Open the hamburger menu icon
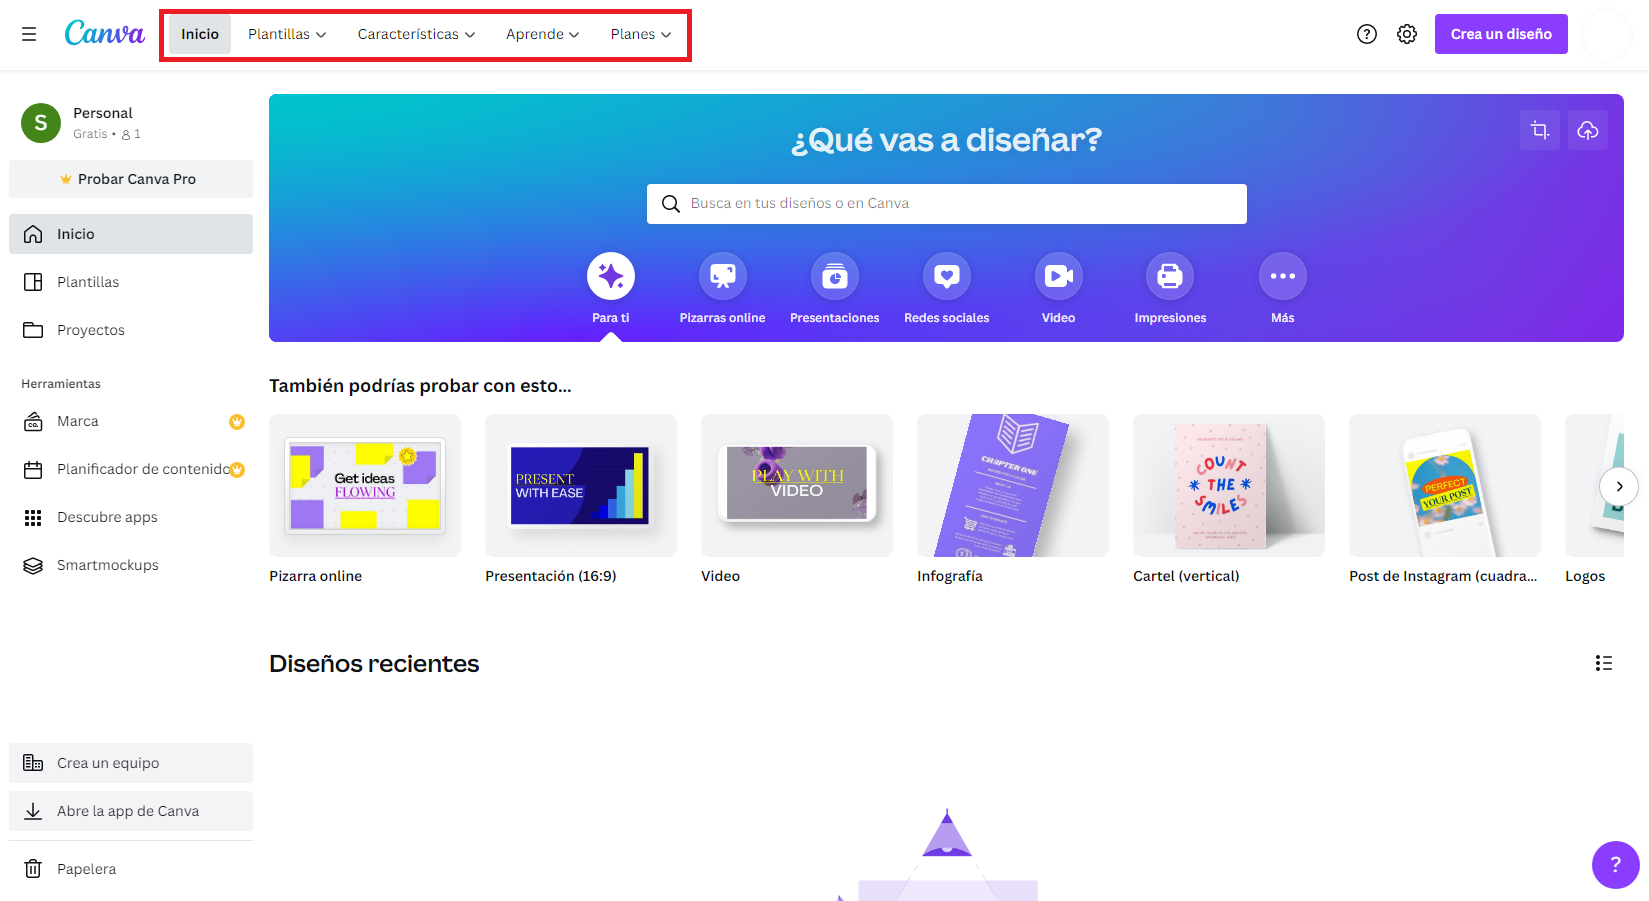The image size is (1649, 901). tap(29, 34)
